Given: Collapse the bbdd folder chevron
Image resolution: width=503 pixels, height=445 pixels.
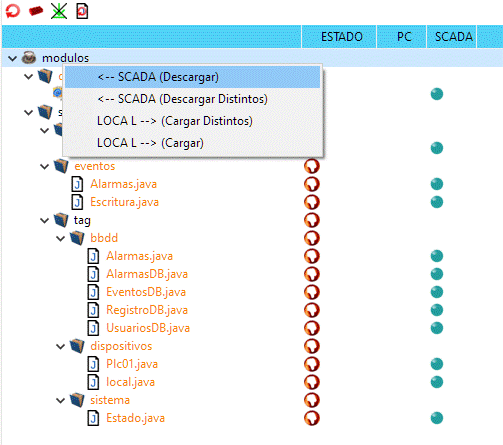Looking at the screenshot, I should (60, 238).
